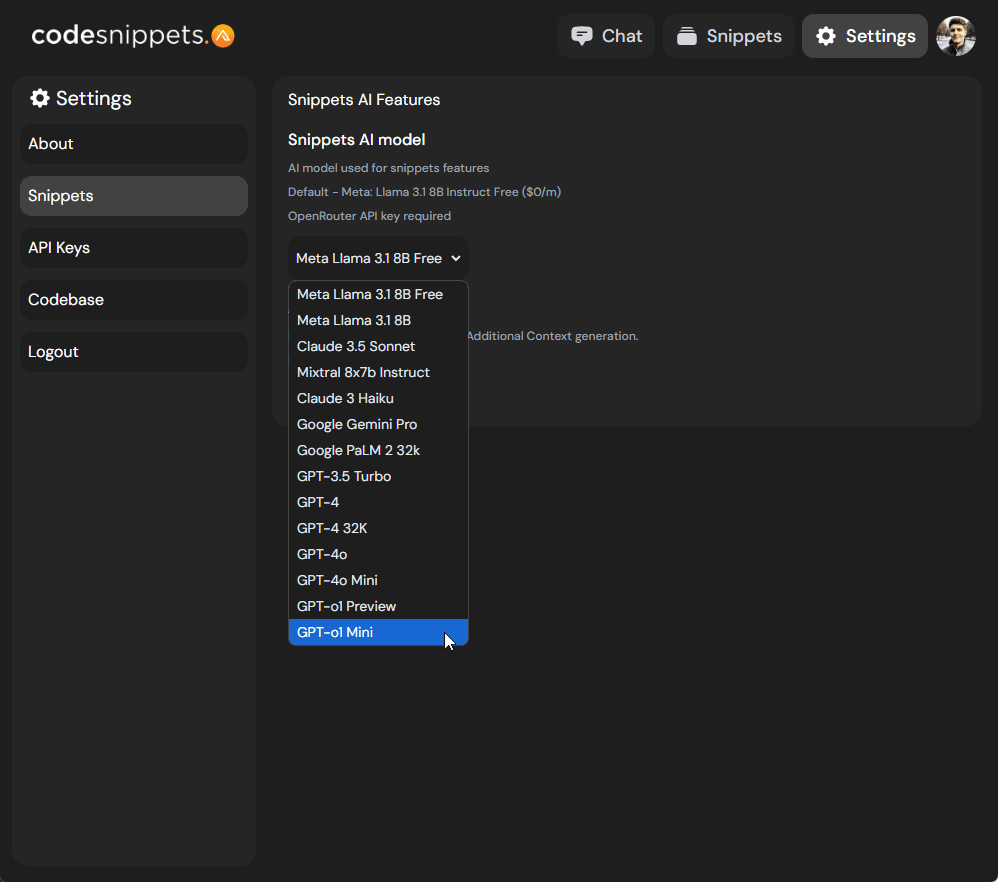This screenshot has width=998, height=882.
Task: Click the gear icon beside the sidebar Settings title
Action: pos(39,98)
